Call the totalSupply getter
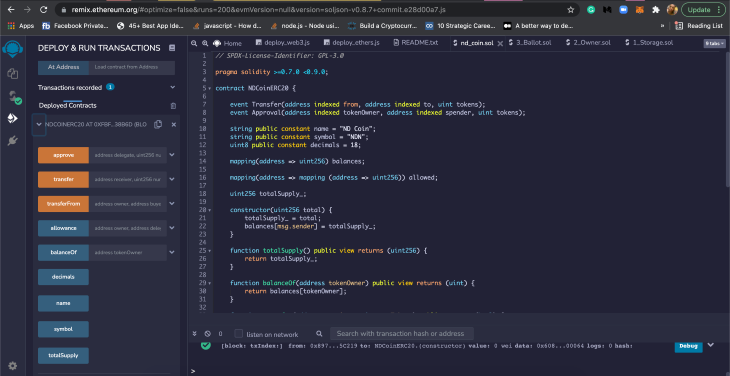 tap(63, 356)
